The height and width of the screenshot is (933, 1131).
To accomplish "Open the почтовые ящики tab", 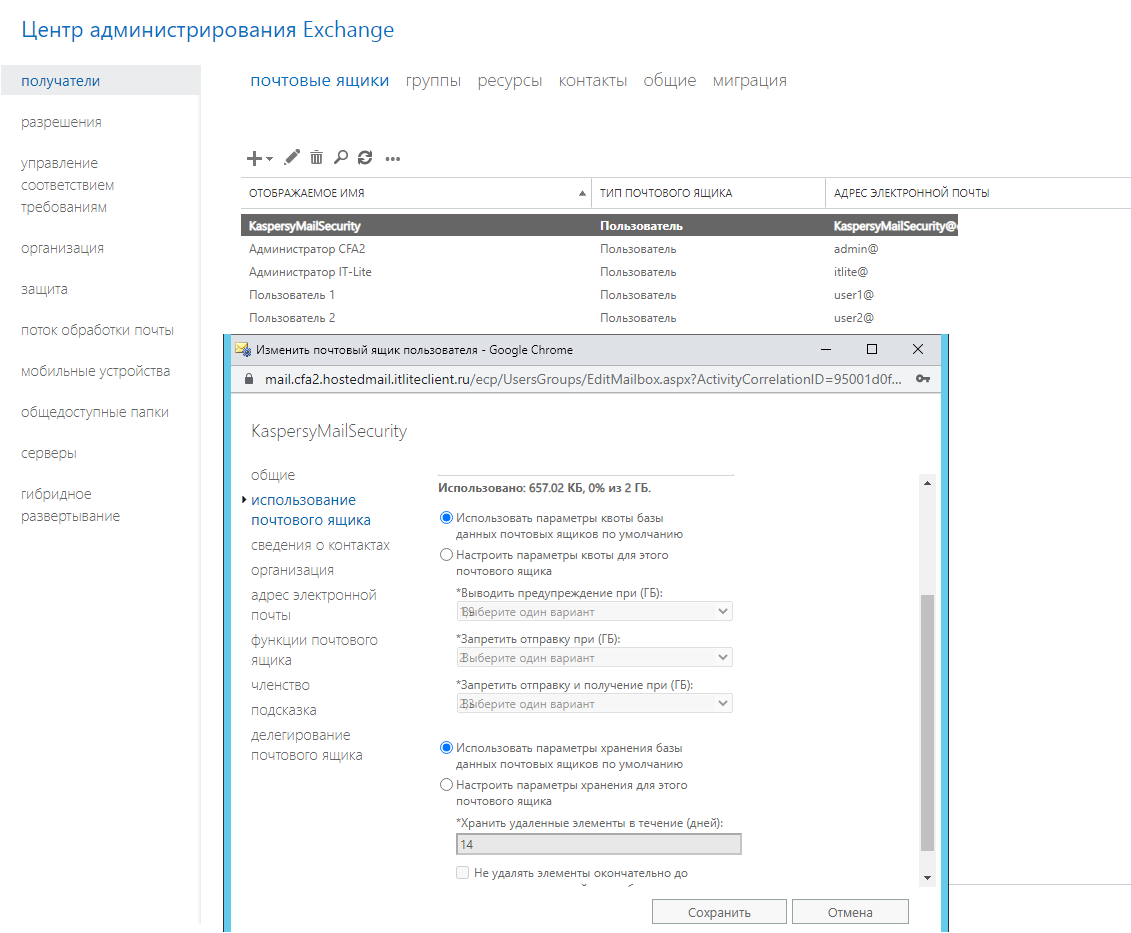I will [320, 81].
